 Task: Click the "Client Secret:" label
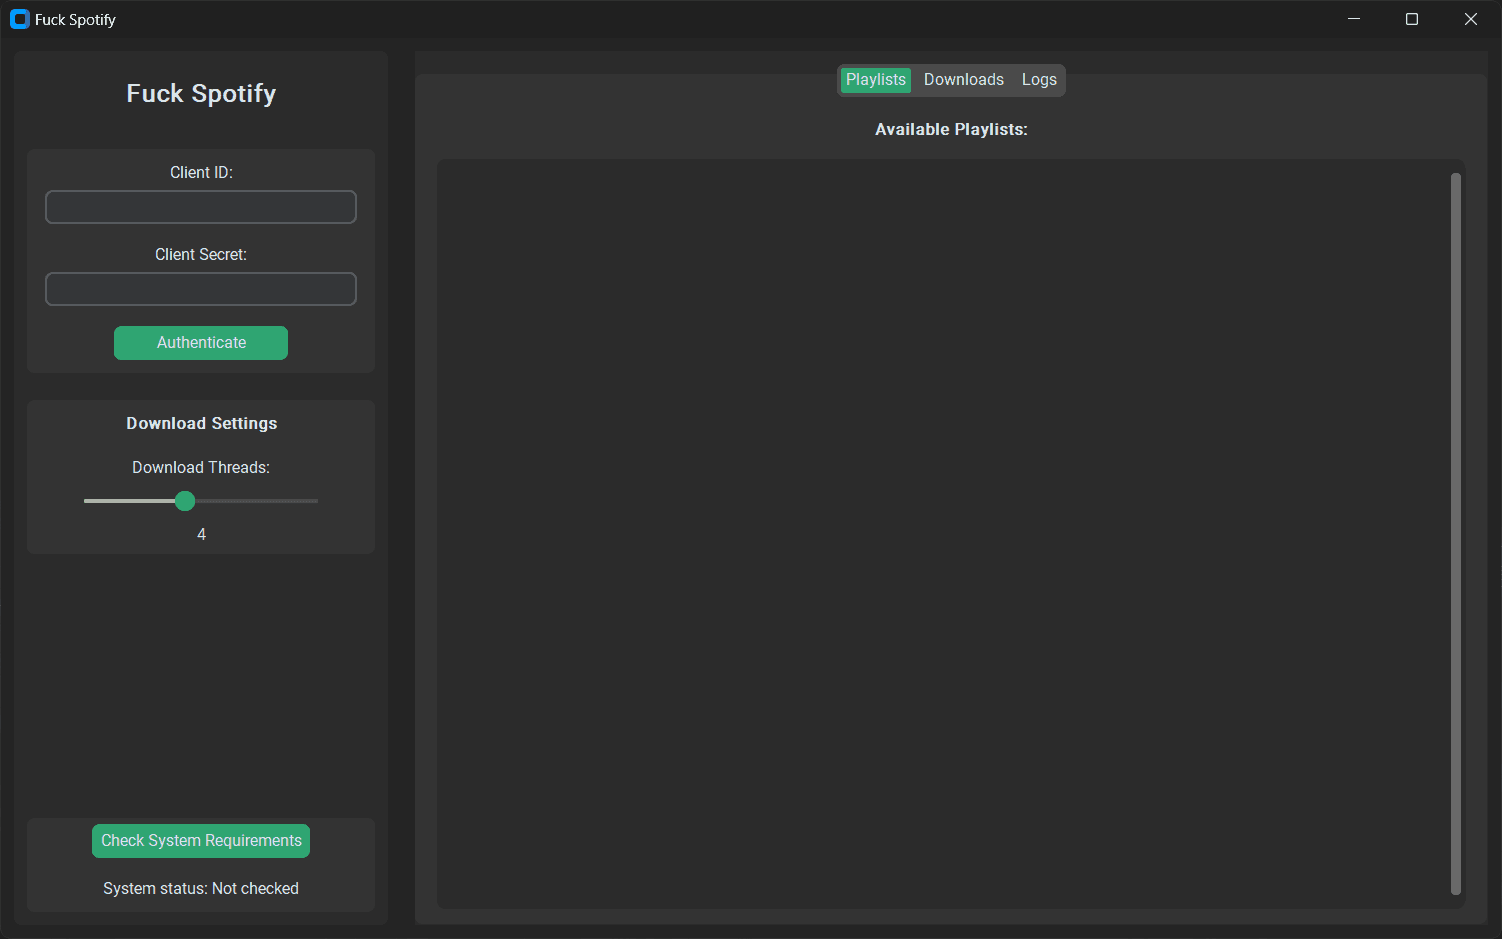[x=201, y=254]
